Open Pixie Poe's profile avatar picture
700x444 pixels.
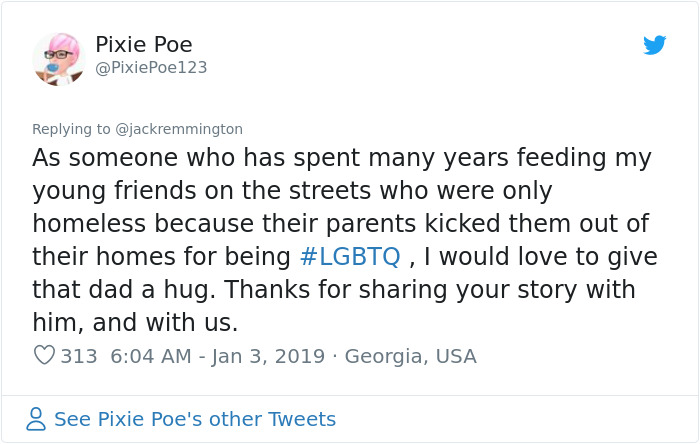58,58
